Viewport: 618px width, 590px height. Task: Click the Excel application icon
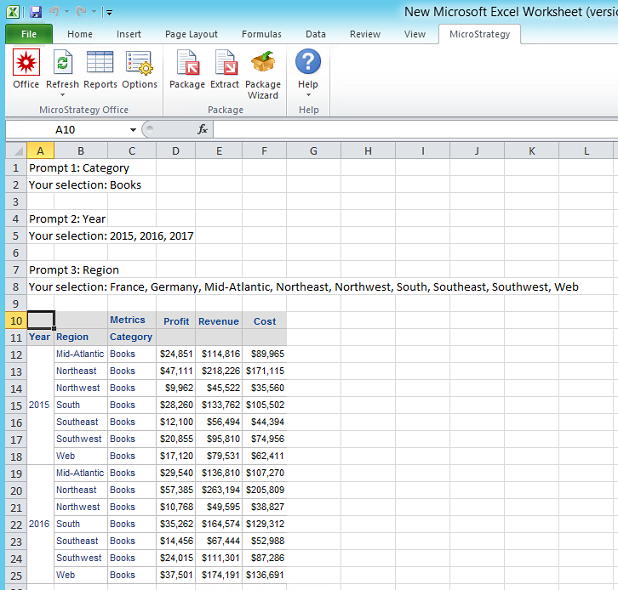[13, 12]
